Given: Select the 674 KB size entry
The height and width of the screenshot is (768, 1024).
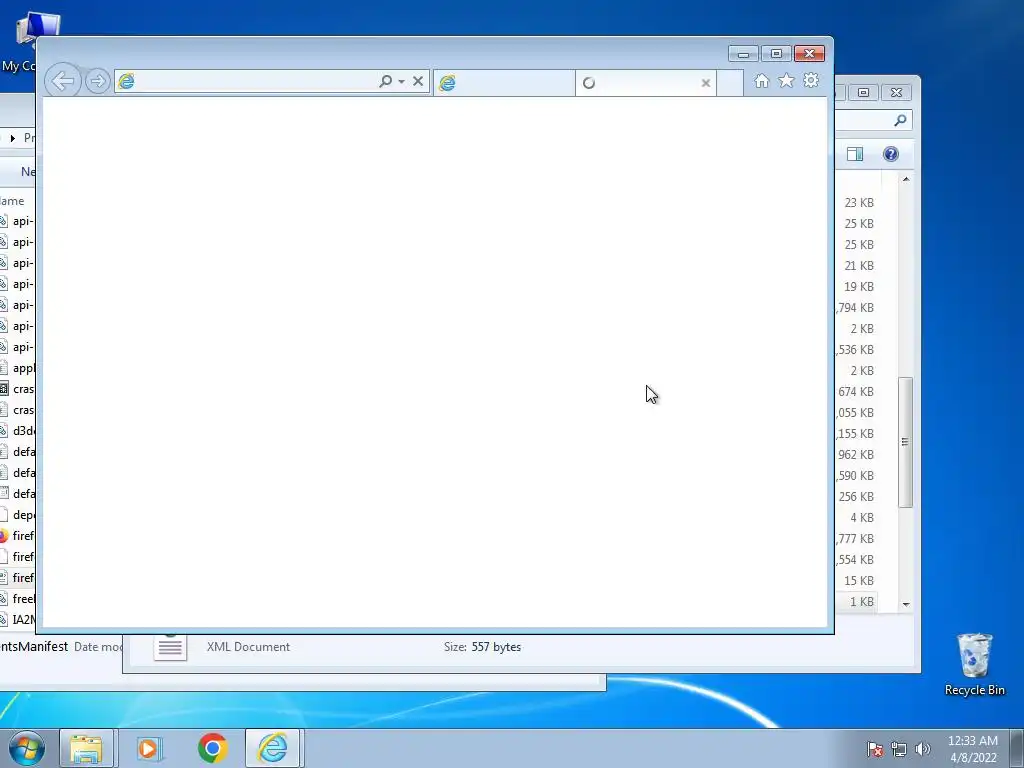Looking at the screenshot, I should [x=856, y=392].
